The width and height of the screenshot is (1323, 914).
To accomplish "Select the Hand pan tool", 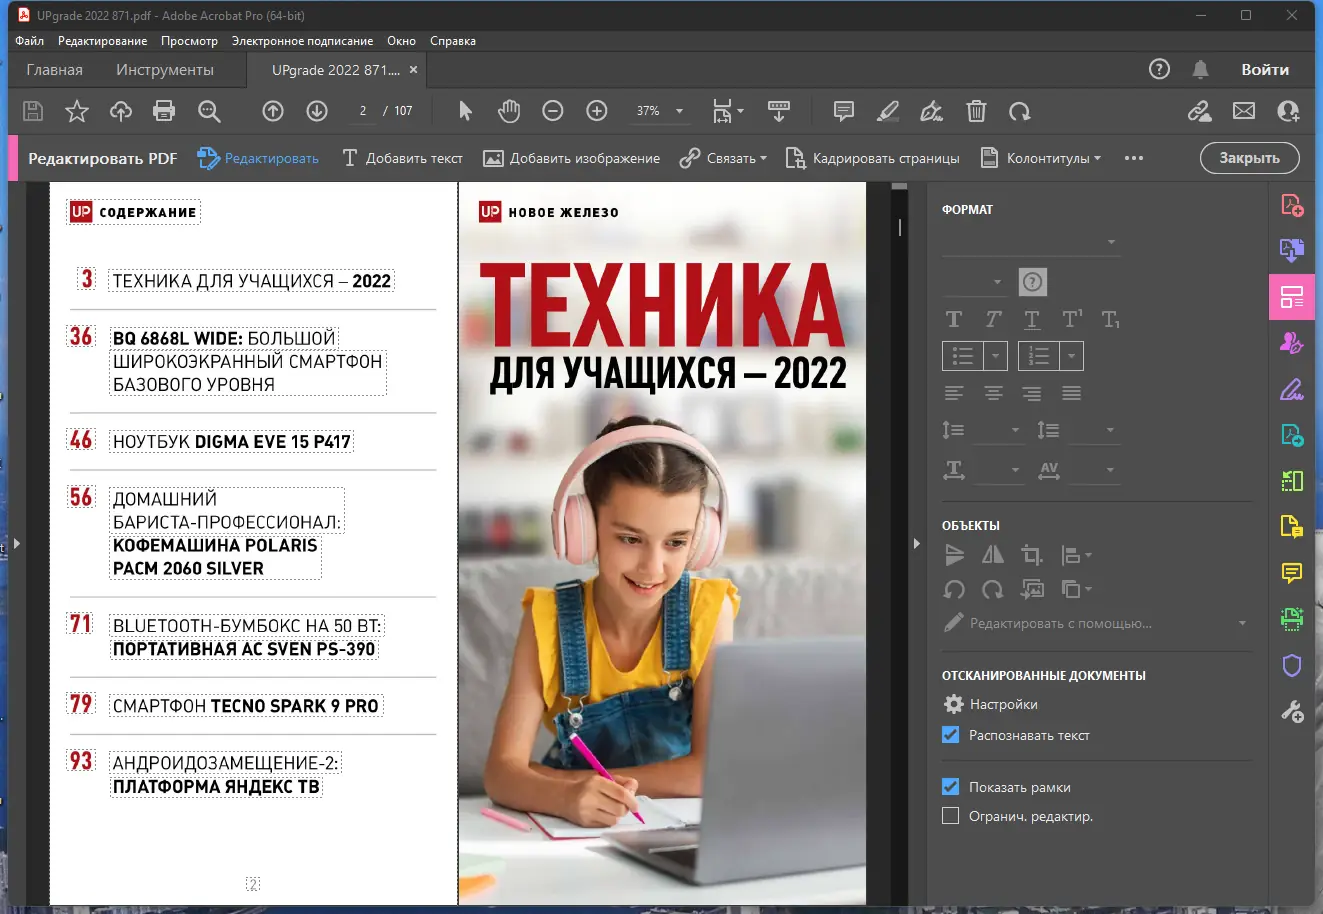I will pyautogui.click(x=509, y=111).
